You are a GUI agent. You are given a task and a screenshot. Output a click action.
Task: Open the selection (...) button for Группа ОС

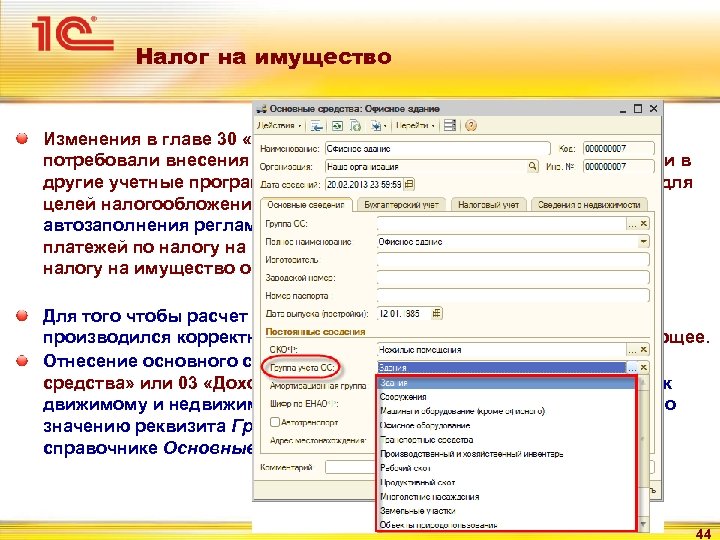pos(632,224)
